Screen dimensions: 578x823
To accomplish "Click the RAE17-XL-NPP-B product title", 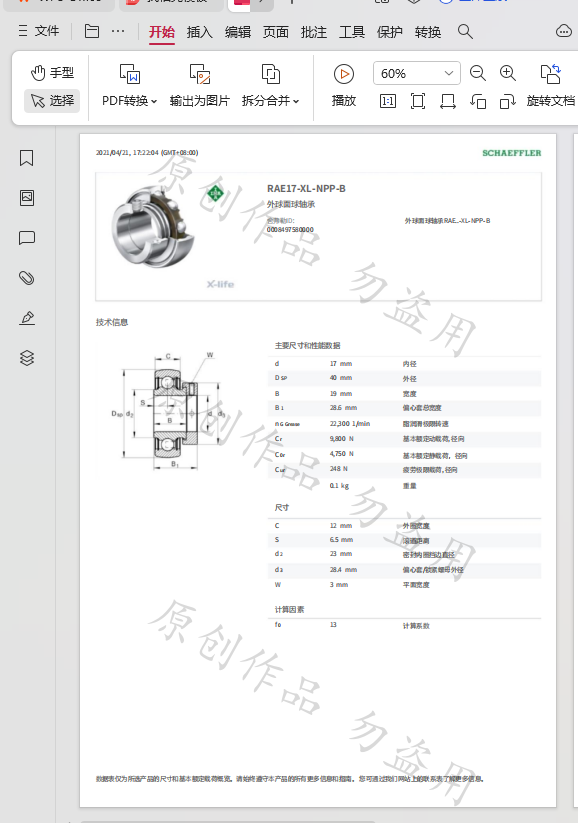I will click(306, 188).
